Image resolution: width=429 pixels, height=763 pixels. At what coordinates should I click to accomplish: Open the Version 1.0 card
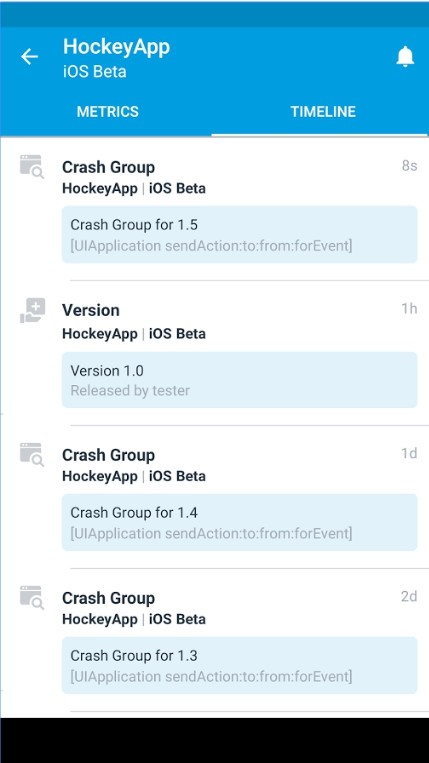point(239,380)
